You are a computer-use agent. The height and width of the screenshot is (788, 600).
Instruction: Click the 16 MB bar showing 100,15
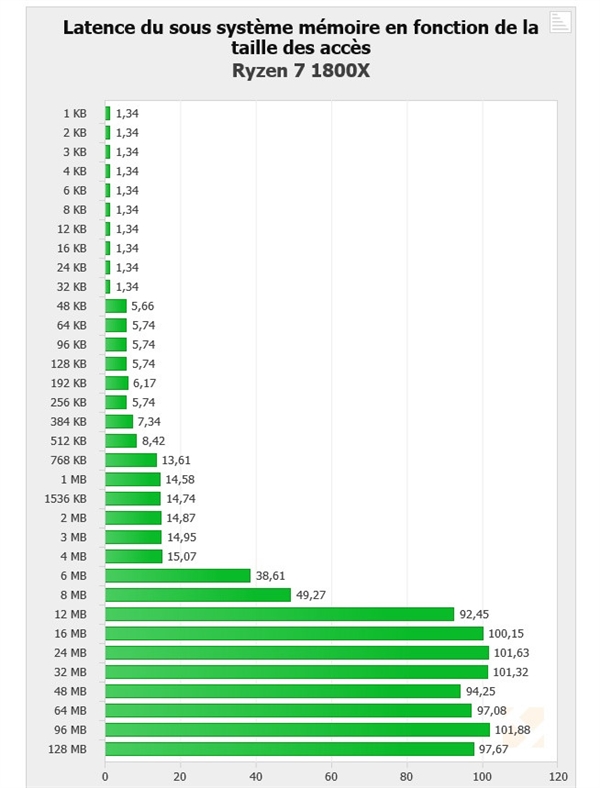pos(294,633)
